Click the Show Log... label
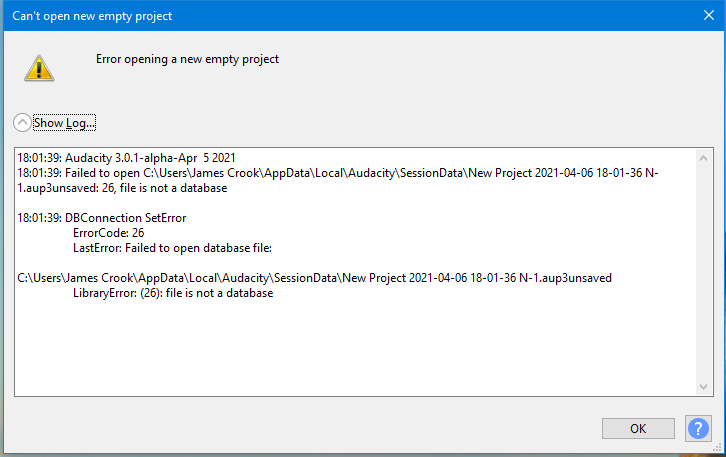 (x=64, y=123)
